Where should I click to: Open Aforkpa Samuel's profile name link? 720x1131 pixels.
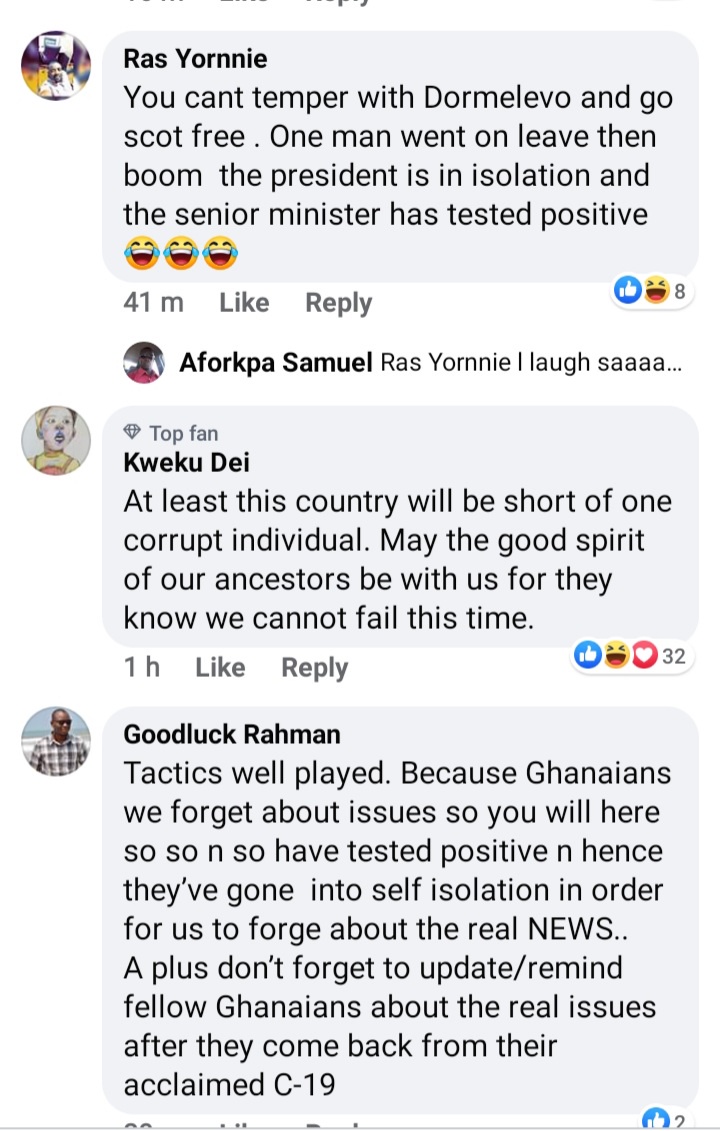[x=276, y=363]
